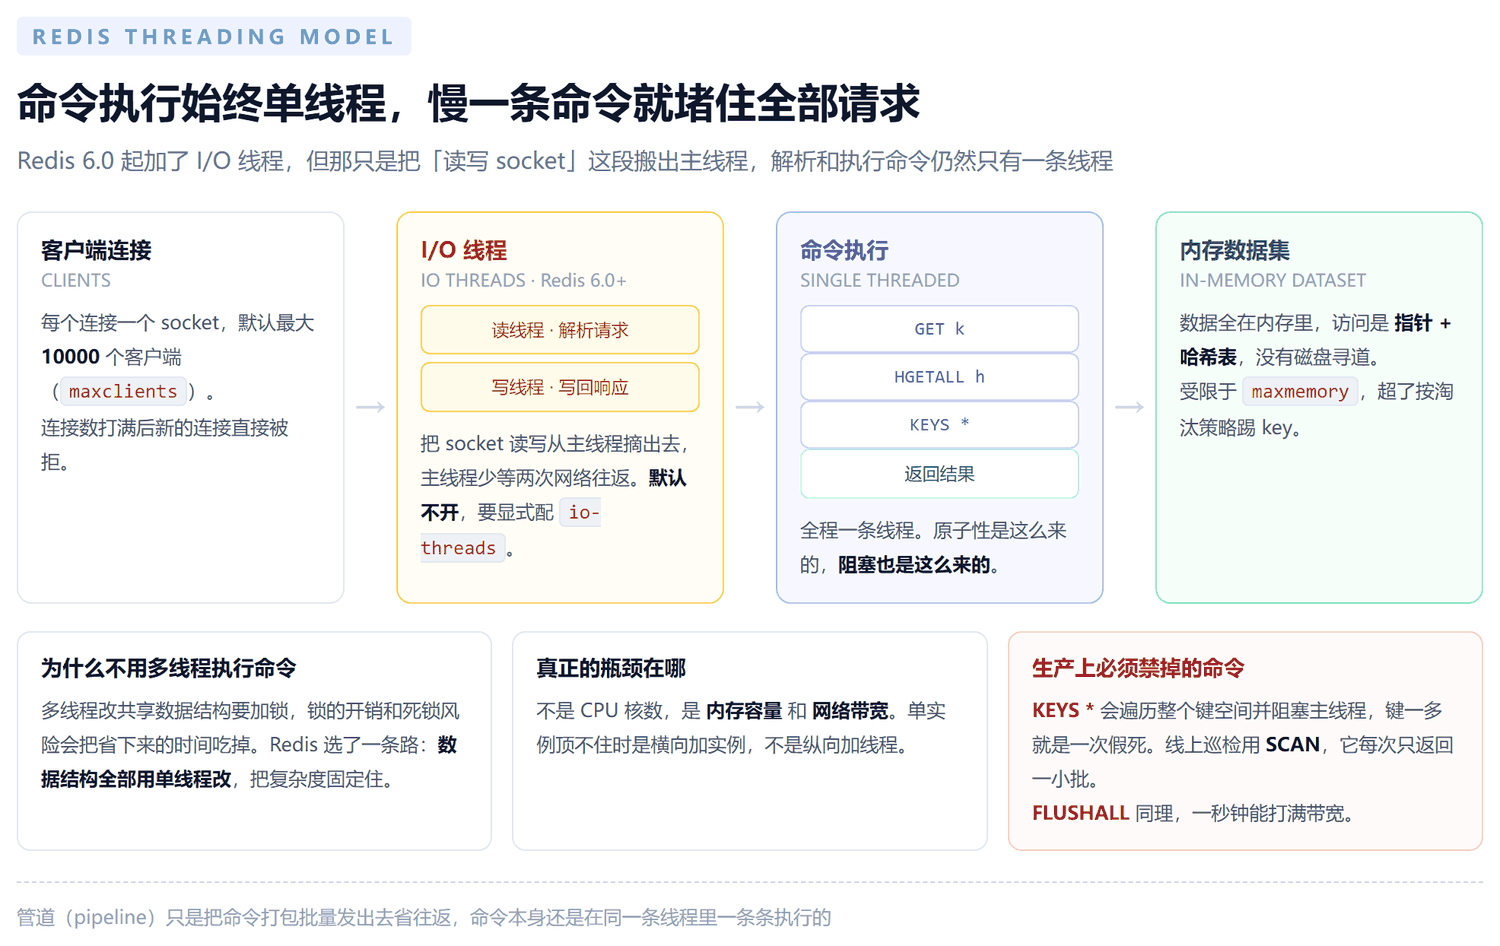Click the 读线程 · 解析请求 box
1500x946 pixels.
pos(560,330)
